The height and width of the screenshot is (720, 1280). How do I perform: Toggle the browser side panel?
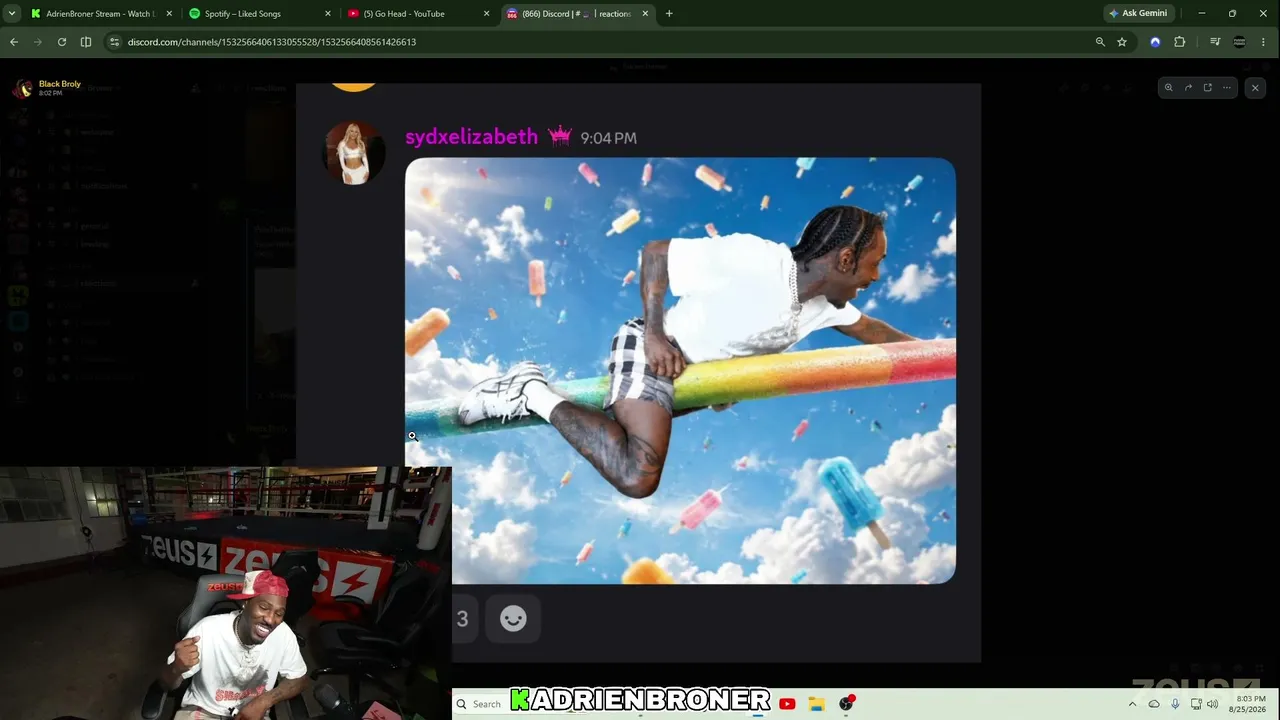tap(86, 42)
